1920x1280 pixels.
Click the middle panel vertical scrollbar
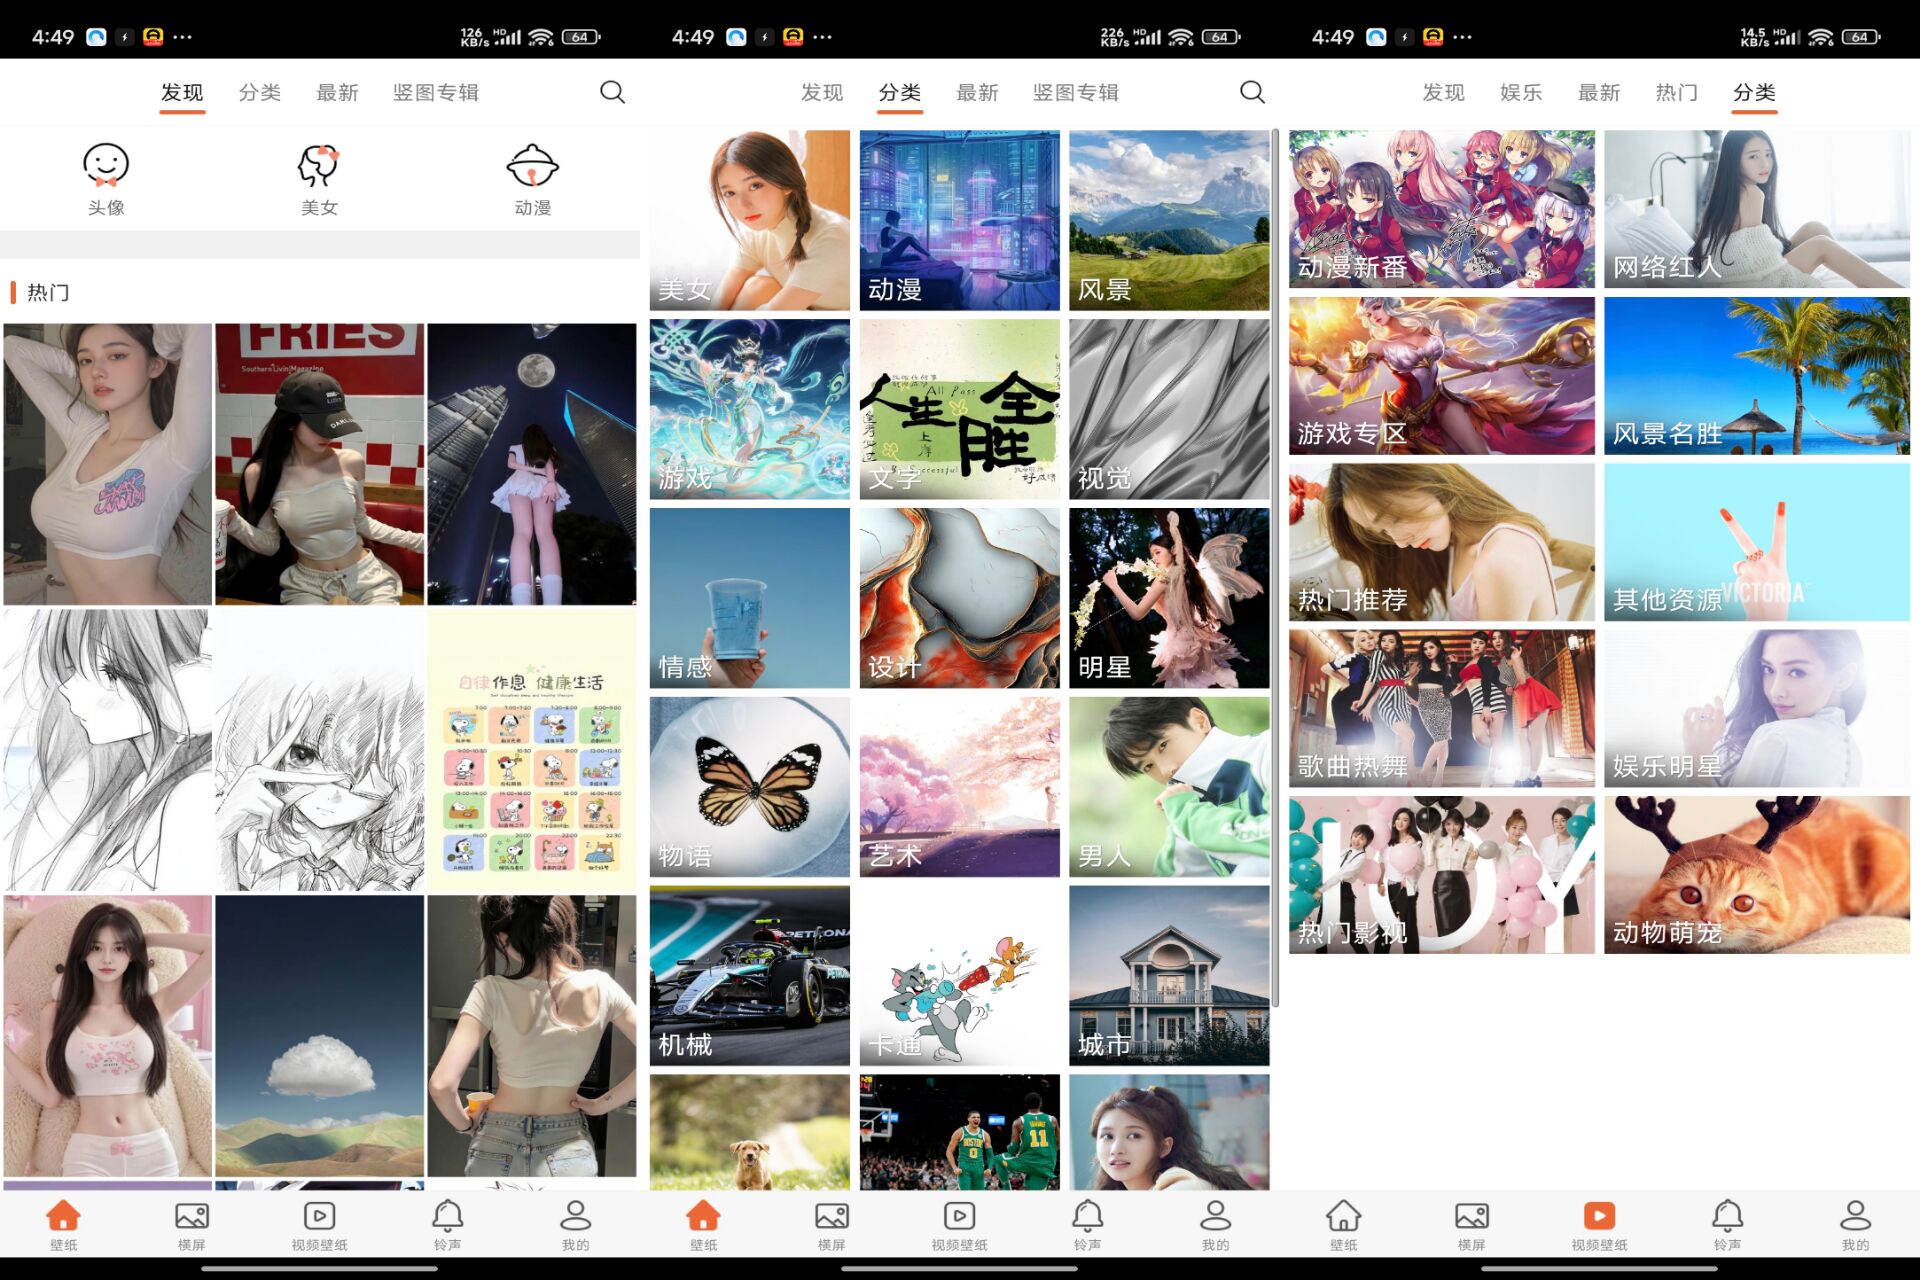point(1275,560)
